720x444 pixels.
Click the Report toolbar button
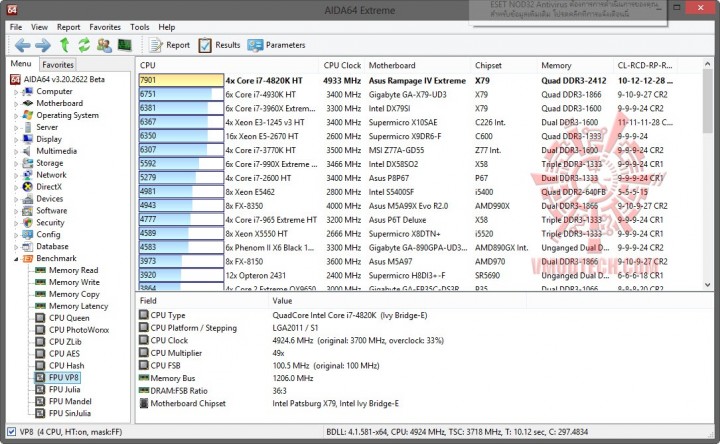point(169,45)
